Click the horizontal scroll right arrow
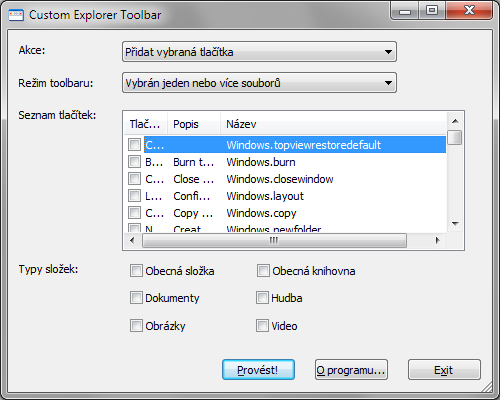 tap(438, 240)
